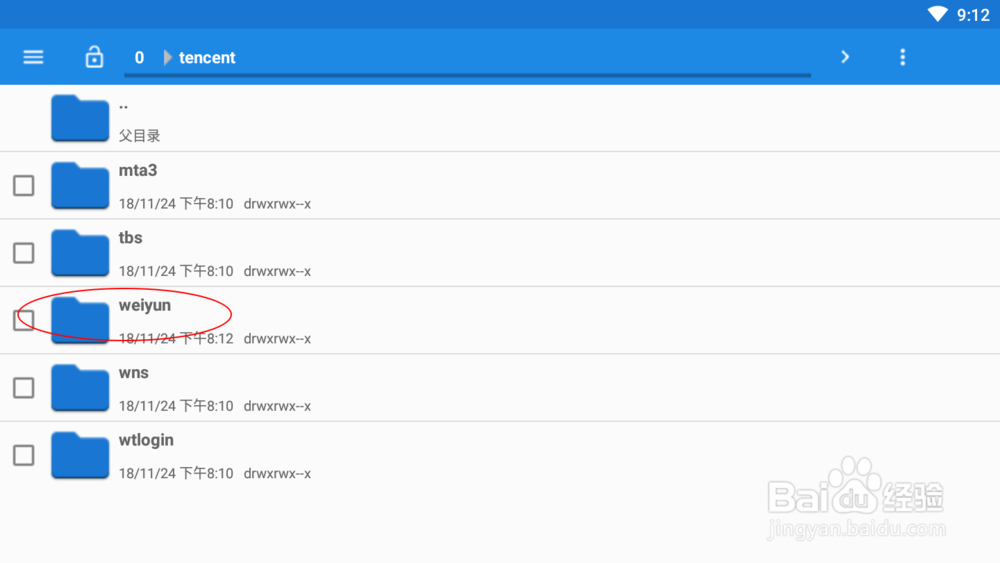Select root path segment "0"

click(x=139, y=58)
